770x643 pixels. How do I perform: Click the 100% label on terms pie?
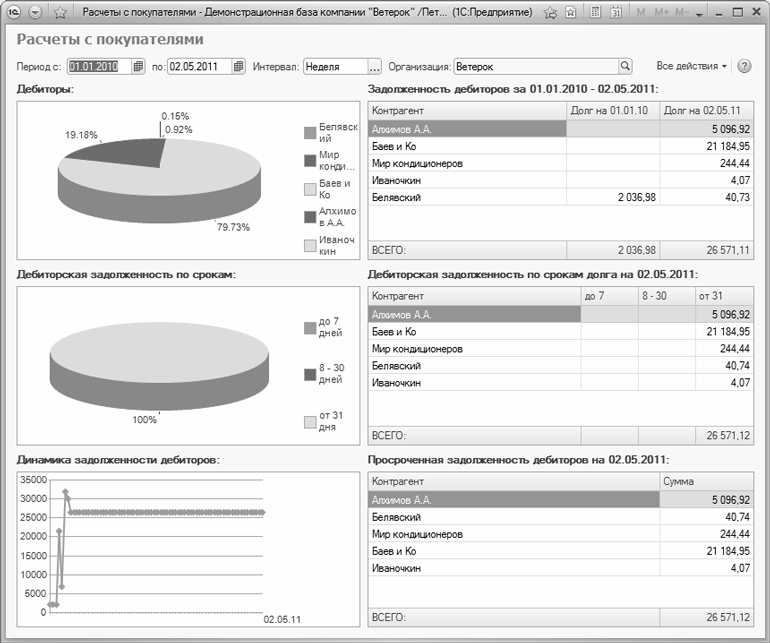click(x=144, y=419)
